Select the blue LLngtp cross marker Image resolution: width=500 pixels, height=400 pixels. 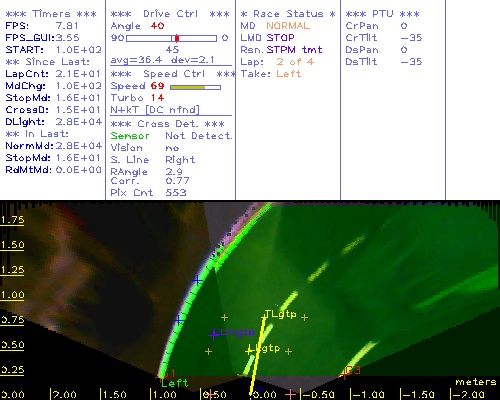coord(214,334)
